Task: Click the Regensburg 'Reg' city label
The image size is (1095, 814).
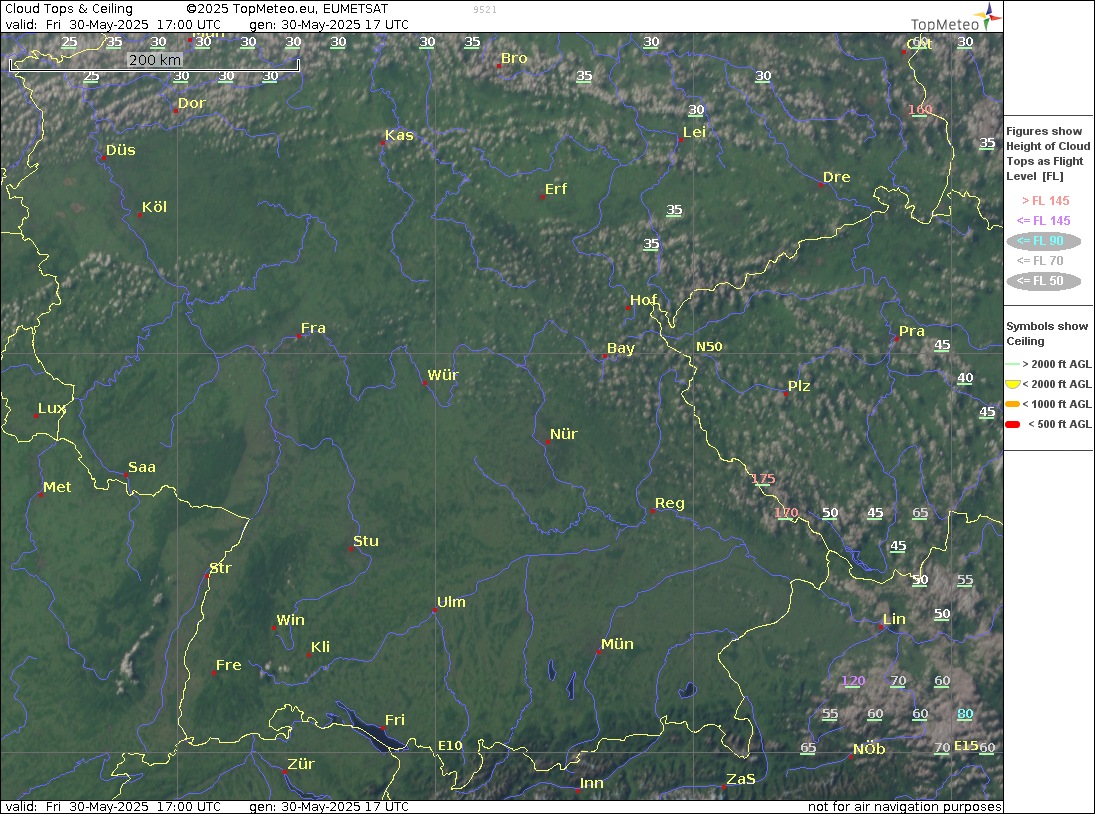Action: click(x=670, y=503)
